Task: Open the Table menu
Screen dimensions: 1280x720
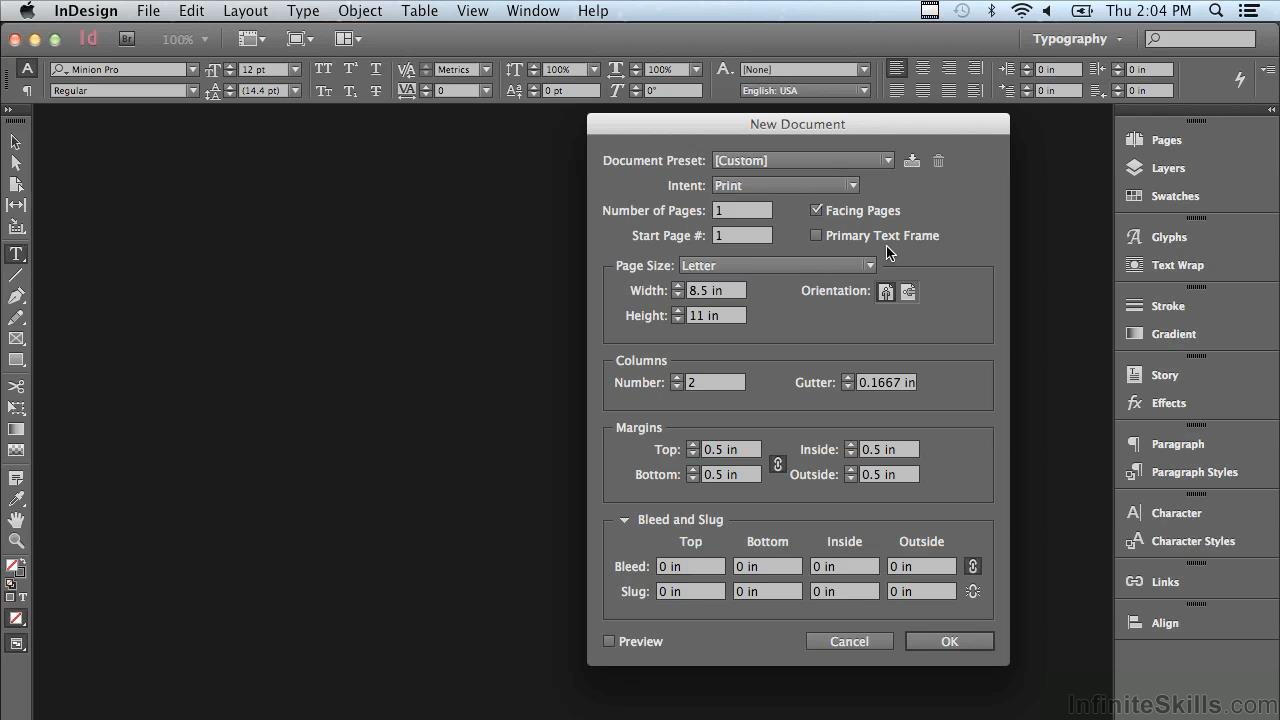Action: pos(419,11)
